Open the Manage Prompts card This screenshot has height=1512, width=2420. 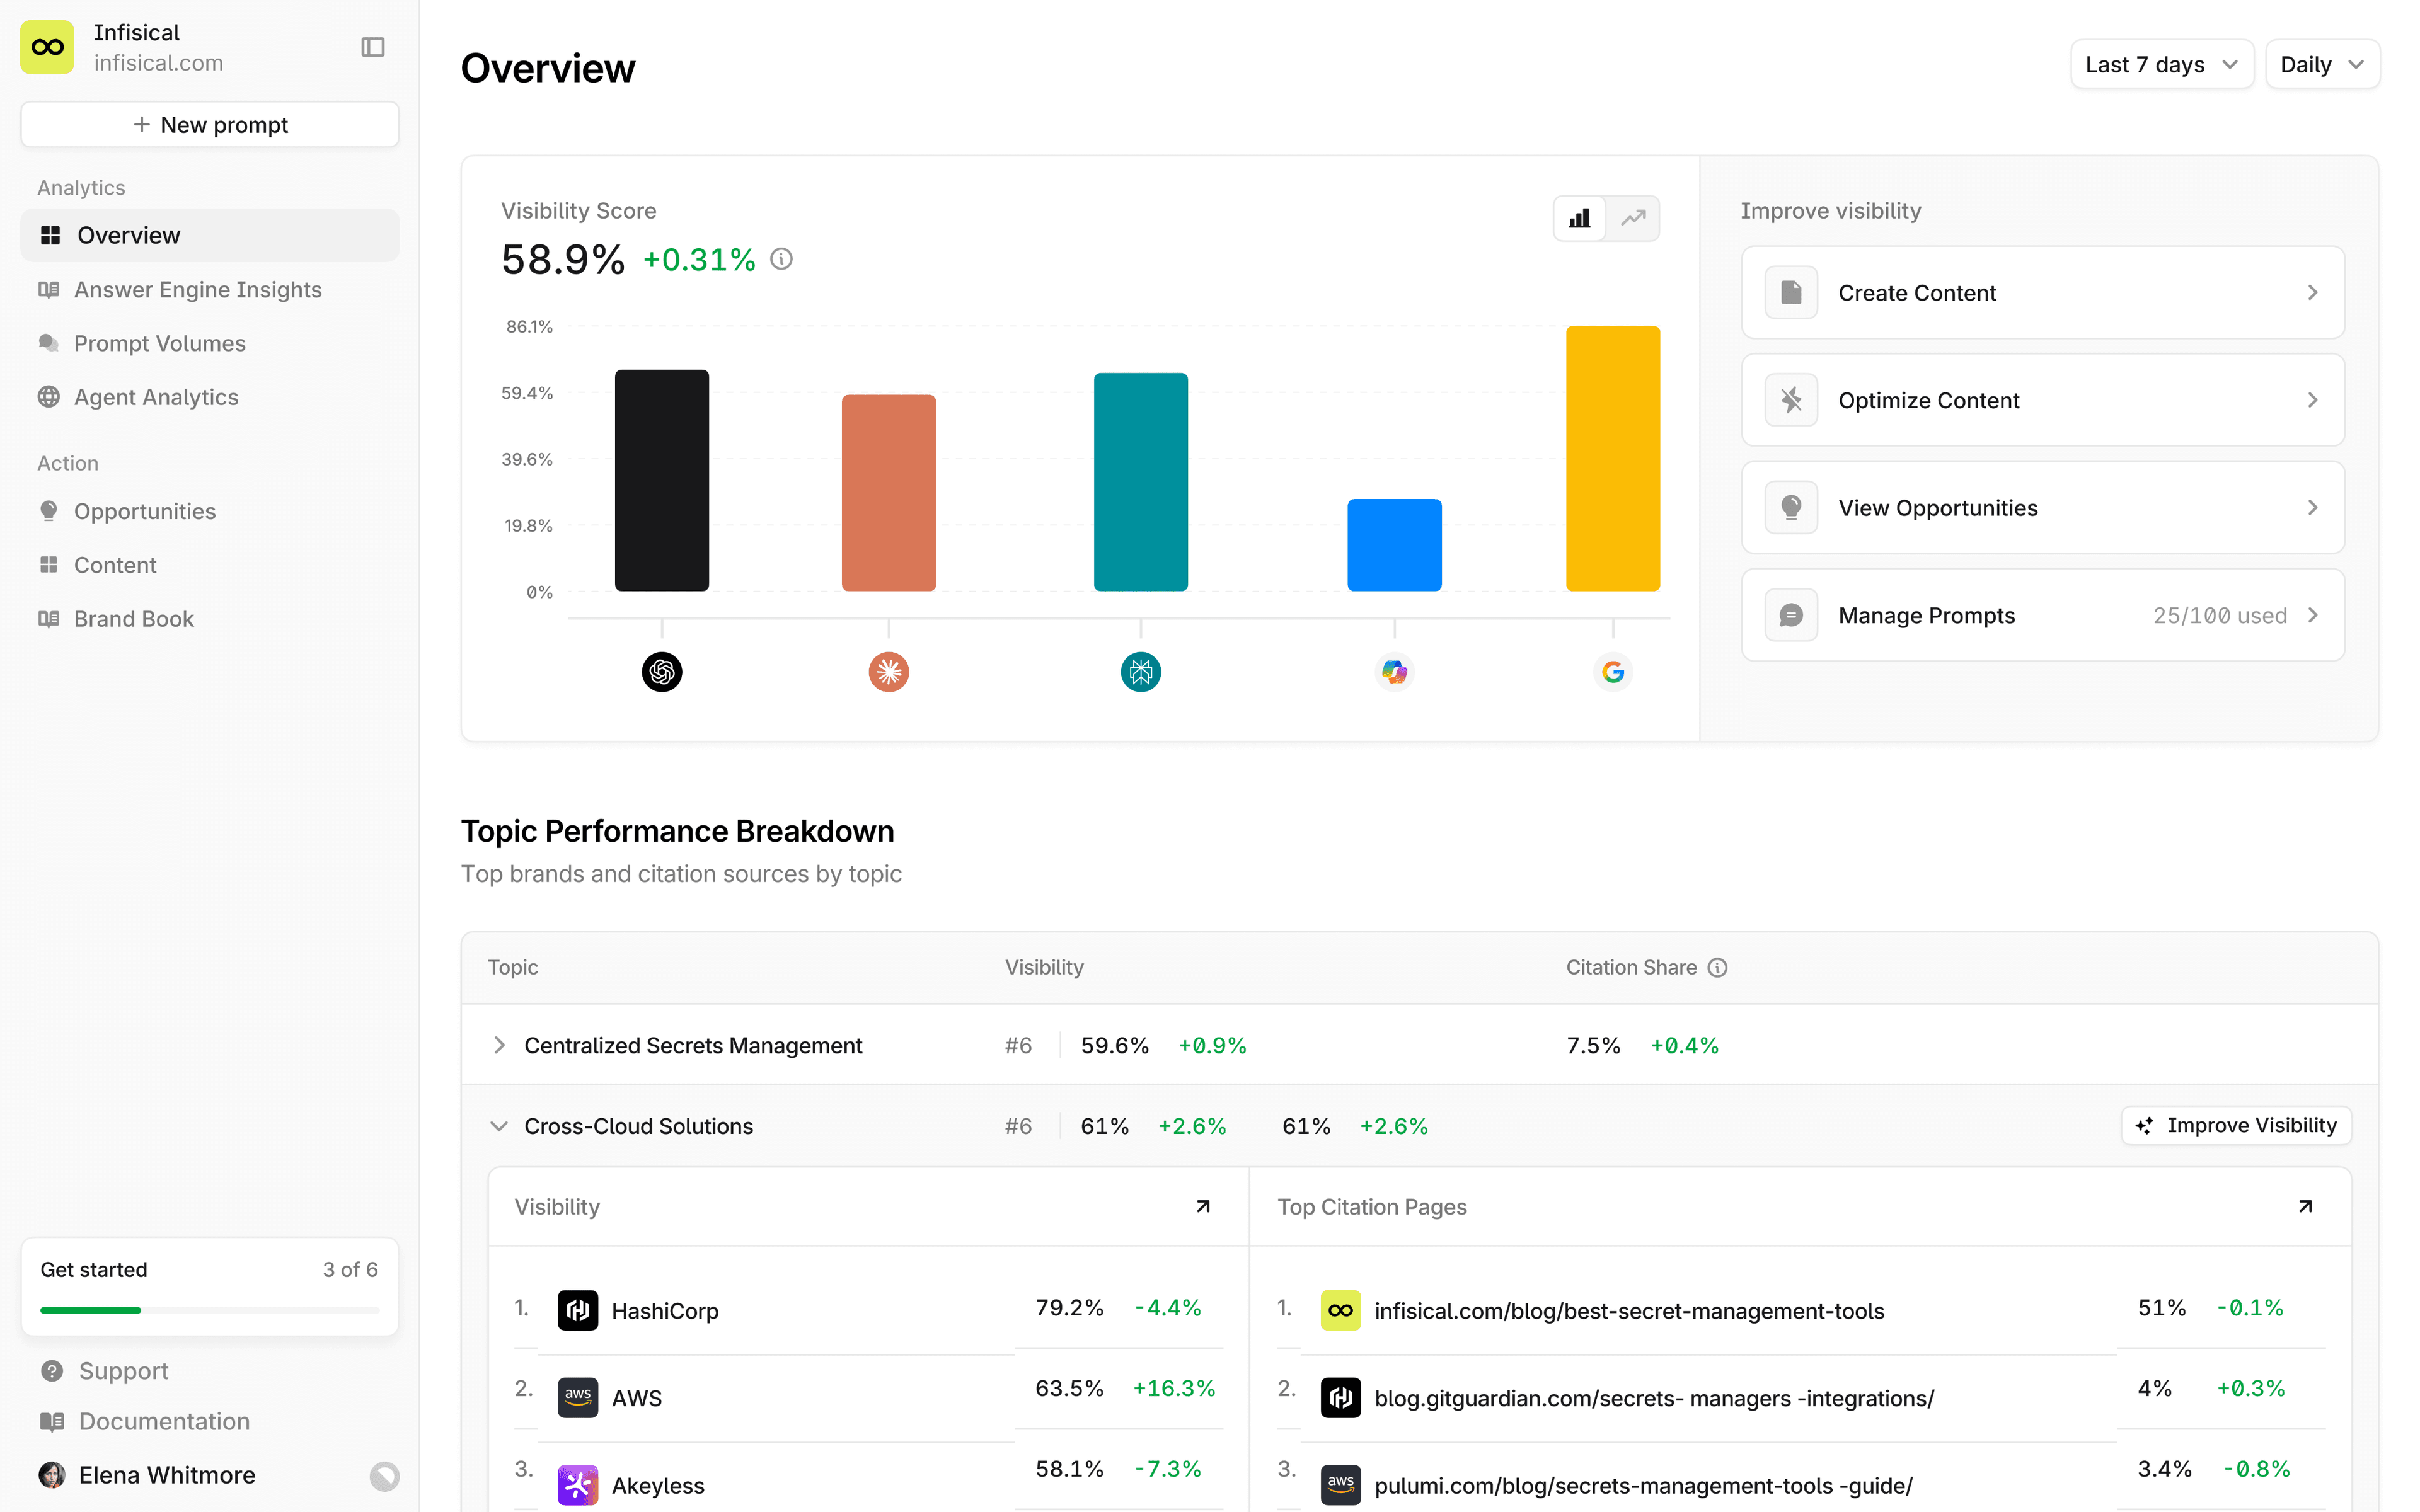2042,615
